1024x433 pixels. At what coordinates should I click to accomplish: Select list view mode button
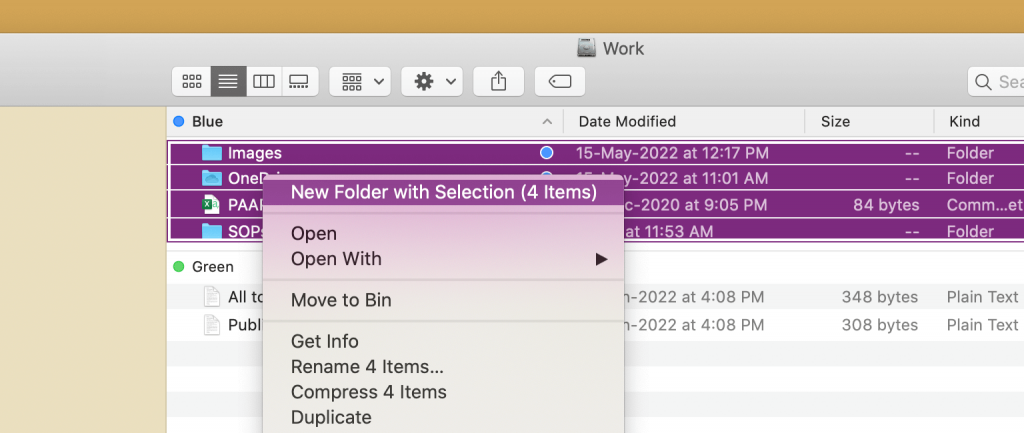coord(228,82)
